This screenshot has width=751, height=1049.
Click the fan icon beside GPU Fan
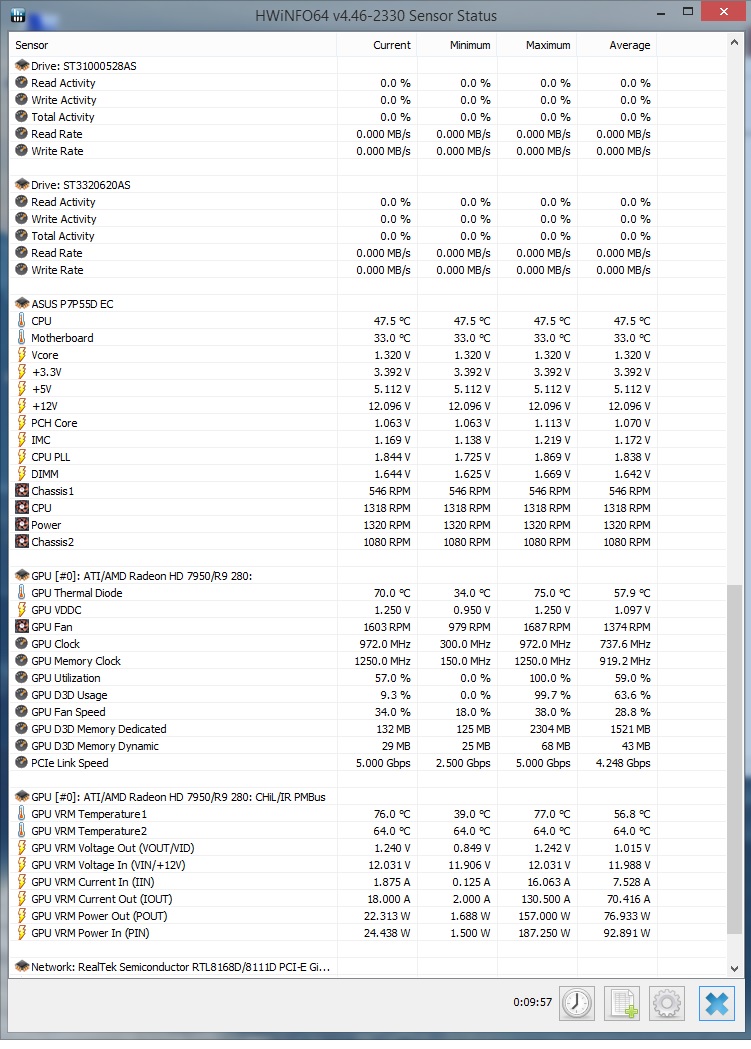[x=21, y=627]
